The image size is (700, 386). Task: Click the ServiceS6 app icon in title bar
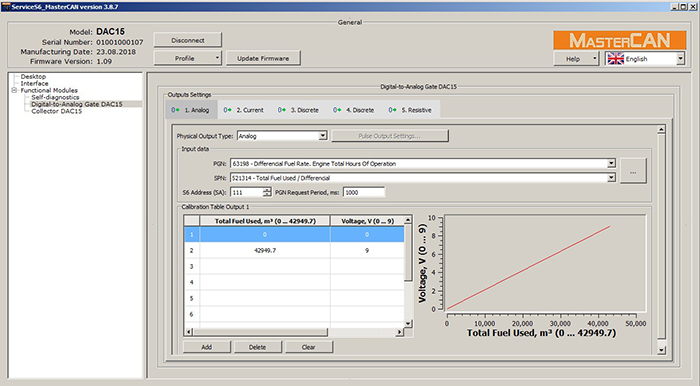(5, 7)
